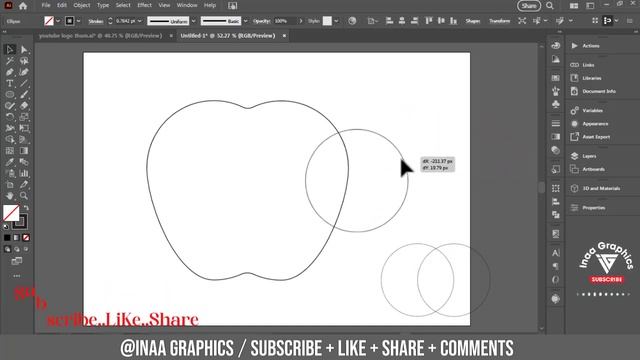640x360 pixels.
Task: Select the Shaper pencil tool
Action: 10,106
